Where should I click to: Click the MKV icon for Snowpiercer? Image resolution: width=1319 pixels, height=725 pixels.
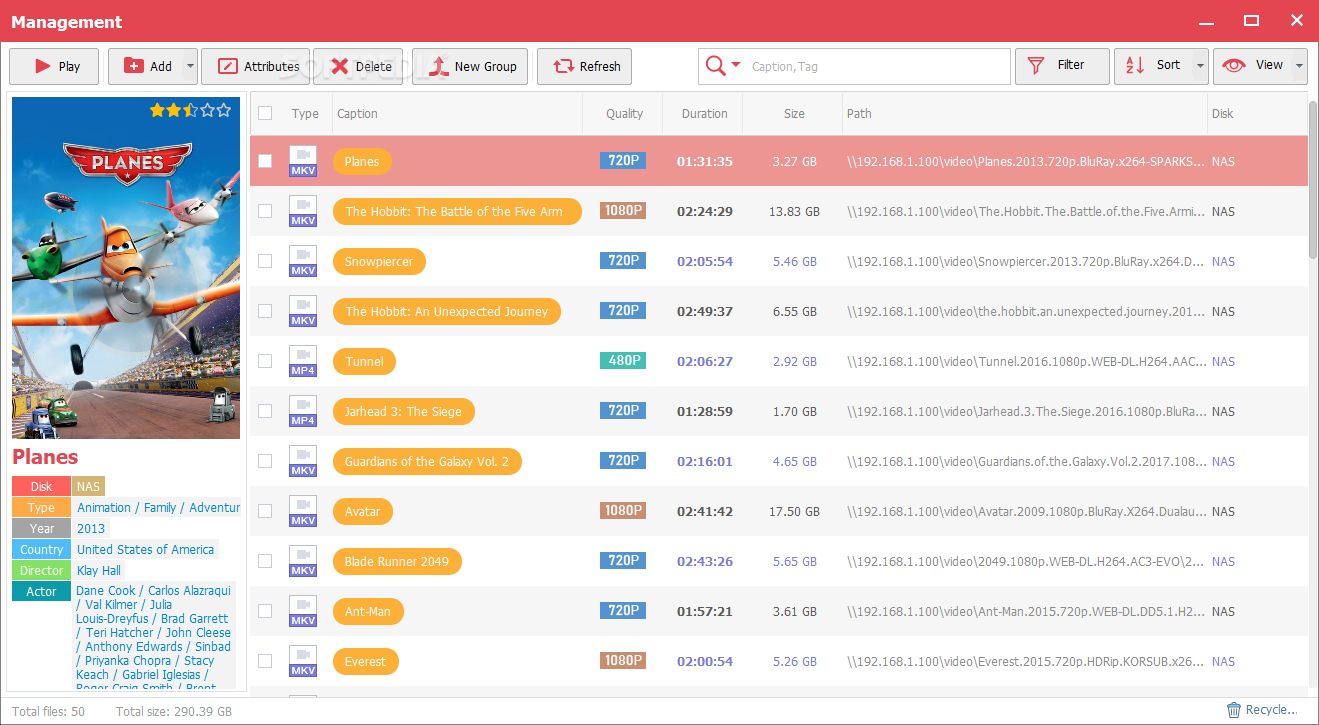click(x=303, y=261)
